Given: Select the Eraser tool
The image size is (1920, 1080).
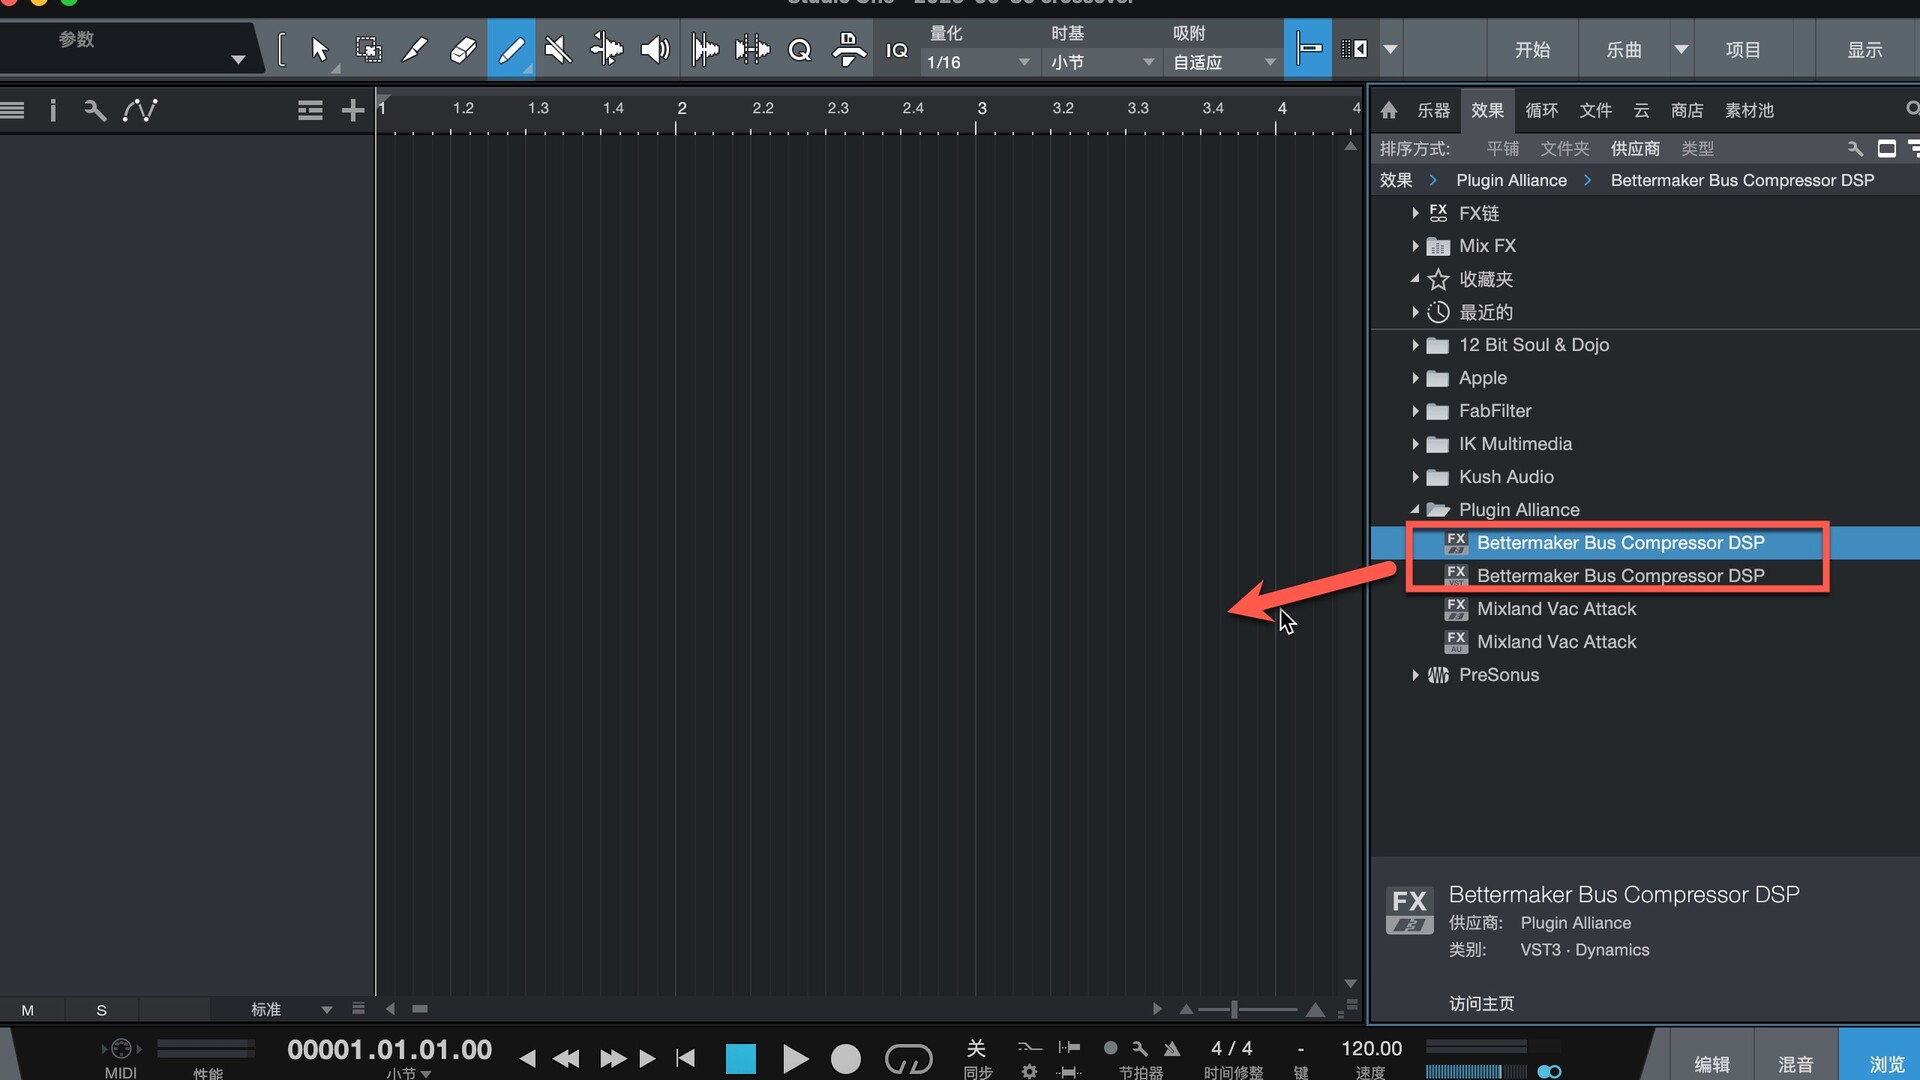Looking at the screenshot, I should 463,49.
